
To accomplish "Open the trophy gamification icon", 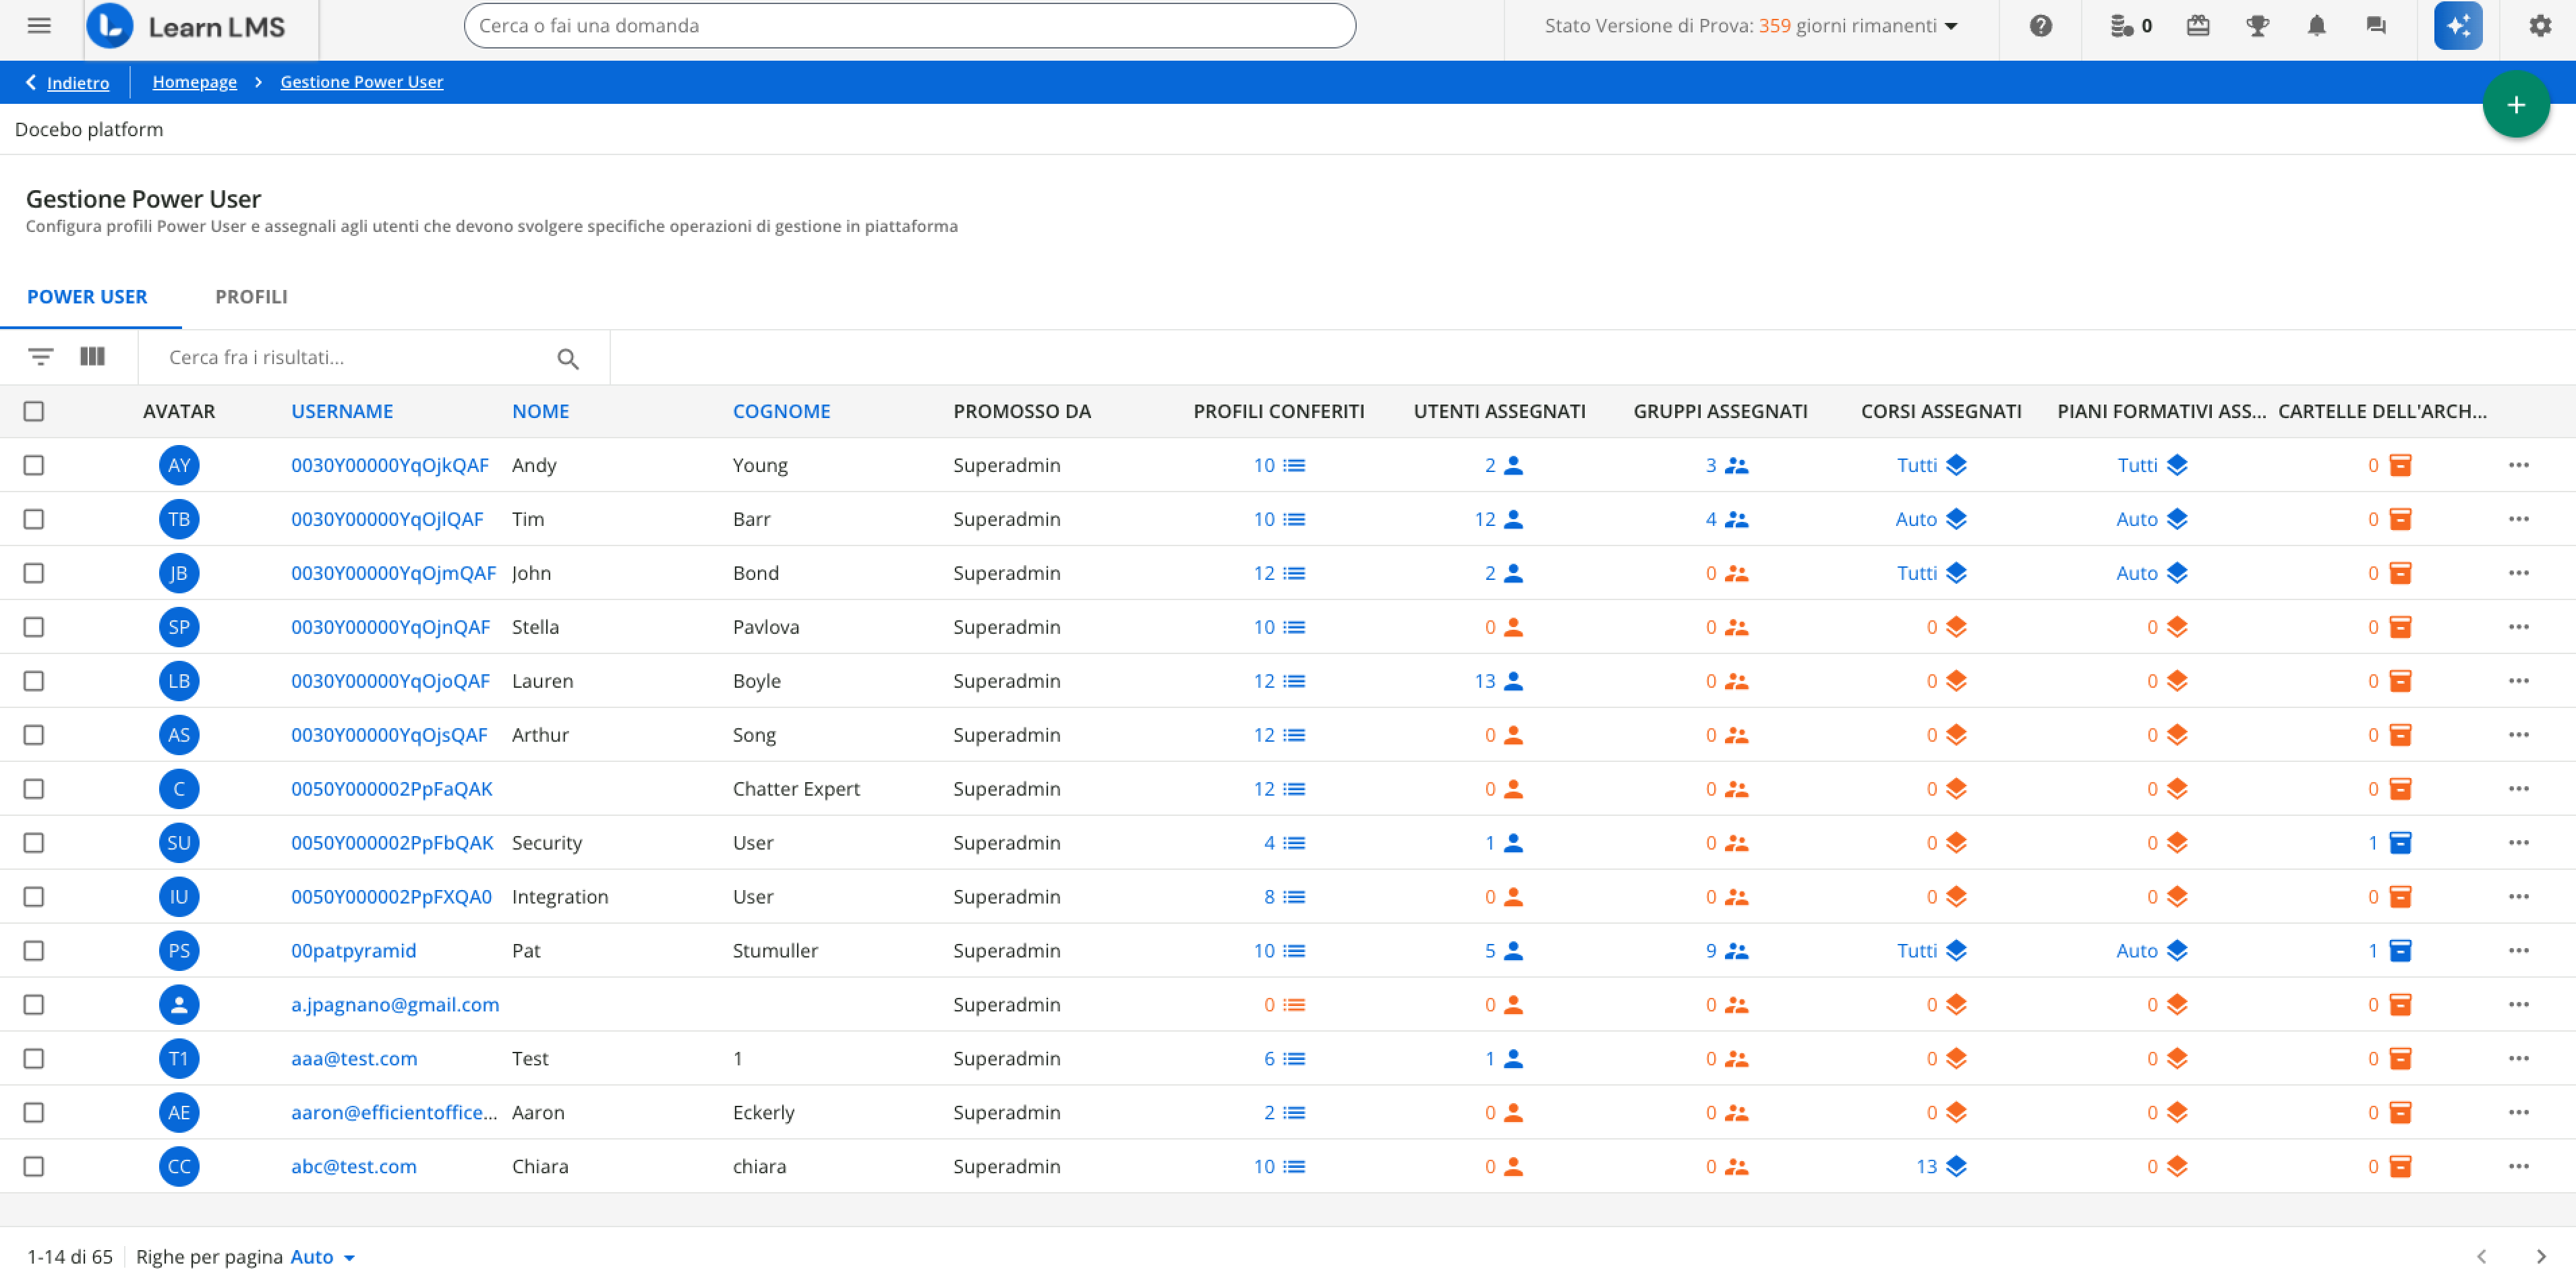I will 2257,26.
